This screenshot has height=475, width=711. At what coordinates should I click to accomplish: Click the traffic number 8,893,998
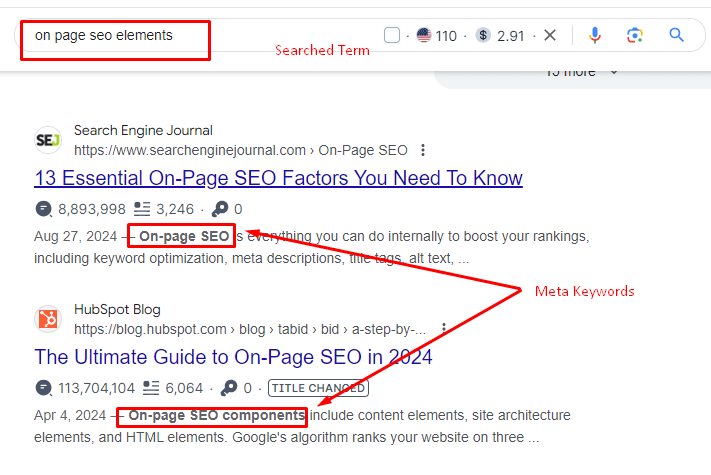(x=92, y=209)
